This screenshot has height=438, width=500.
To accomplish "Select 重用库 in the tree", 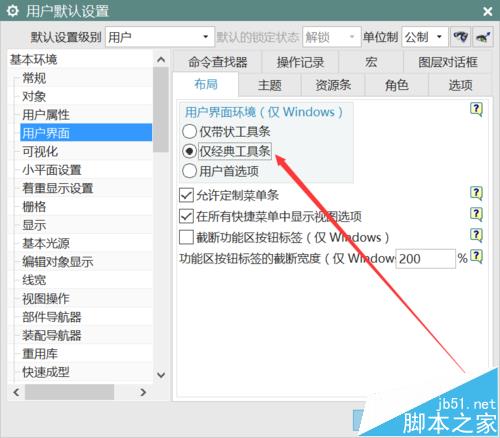I will pos(40,353).
